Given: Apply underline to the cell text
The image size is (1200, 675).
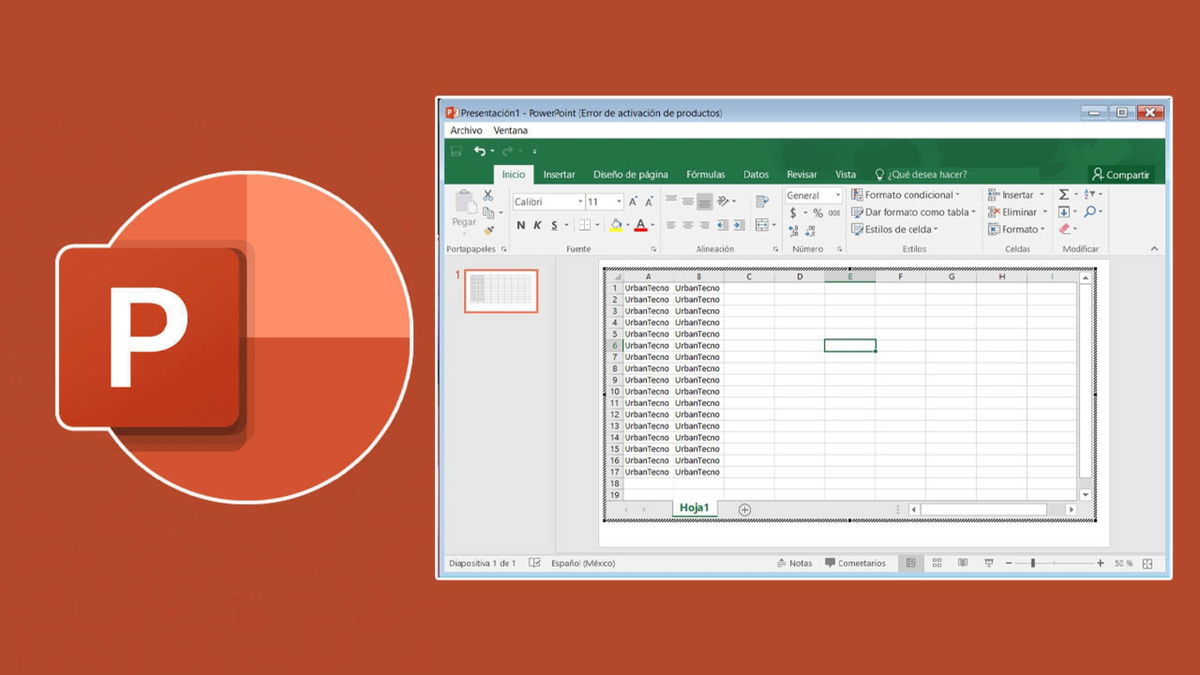Looking at the screenshot, I should pos(554,224).
